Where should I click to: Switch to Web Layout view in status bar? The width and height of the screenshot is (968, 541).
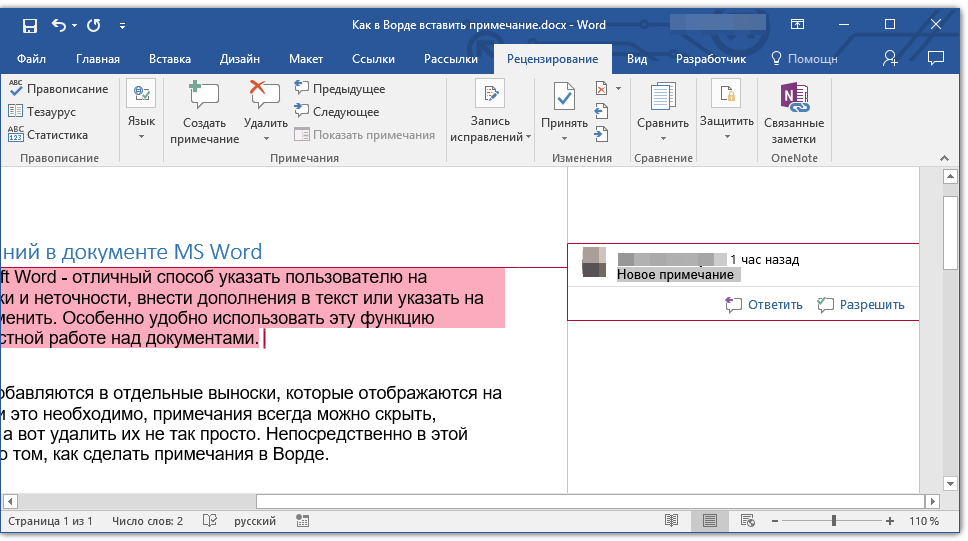point(747,521)
